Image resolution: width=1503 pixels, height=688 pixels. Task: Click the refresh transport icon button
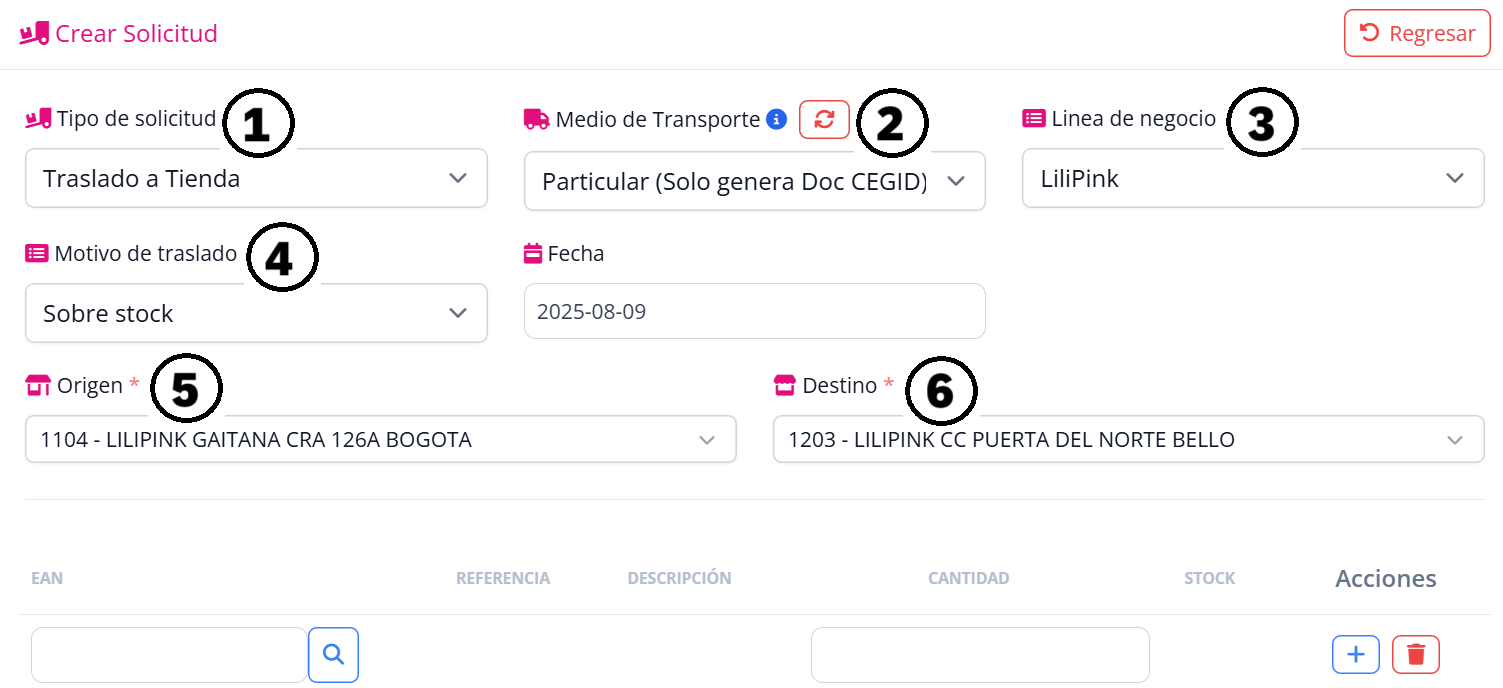point(824,120)
